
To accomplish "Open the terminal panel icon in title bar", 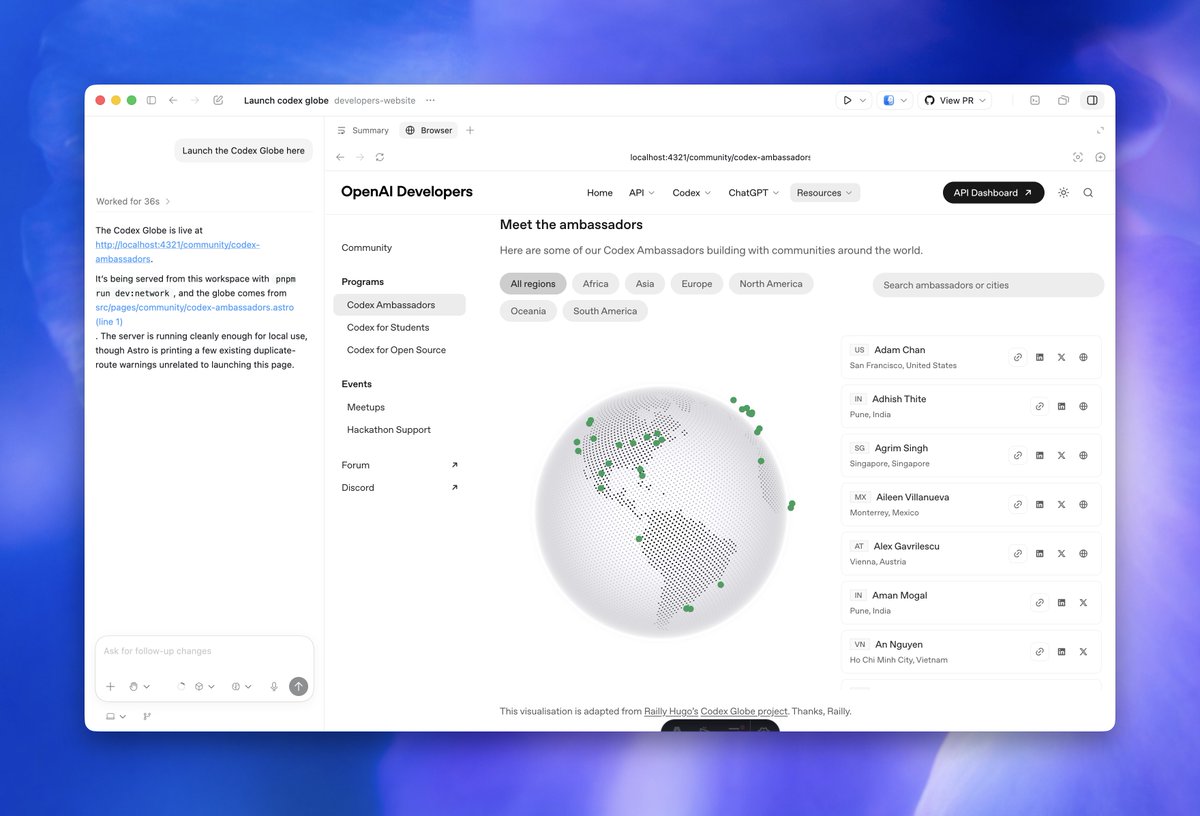I will (x=1035, y=100).
